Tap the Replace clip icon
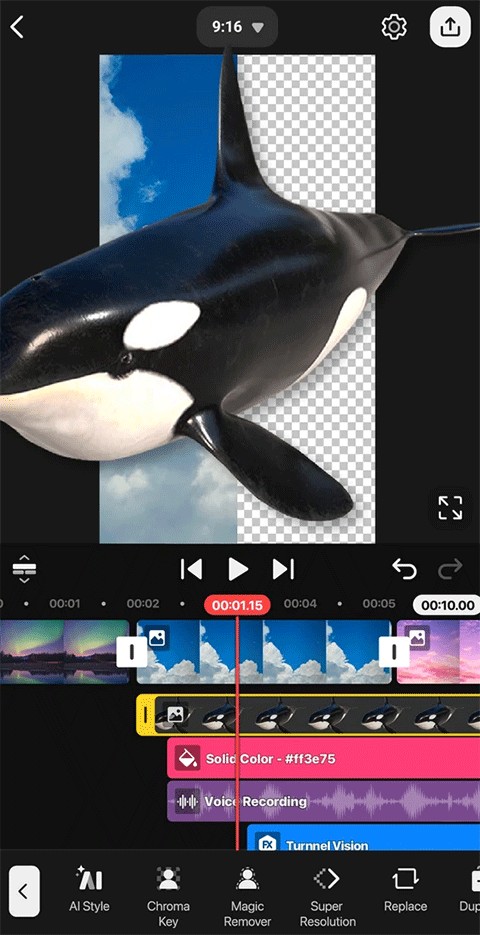Screen dimensions: 480x935 click(405, 889)
